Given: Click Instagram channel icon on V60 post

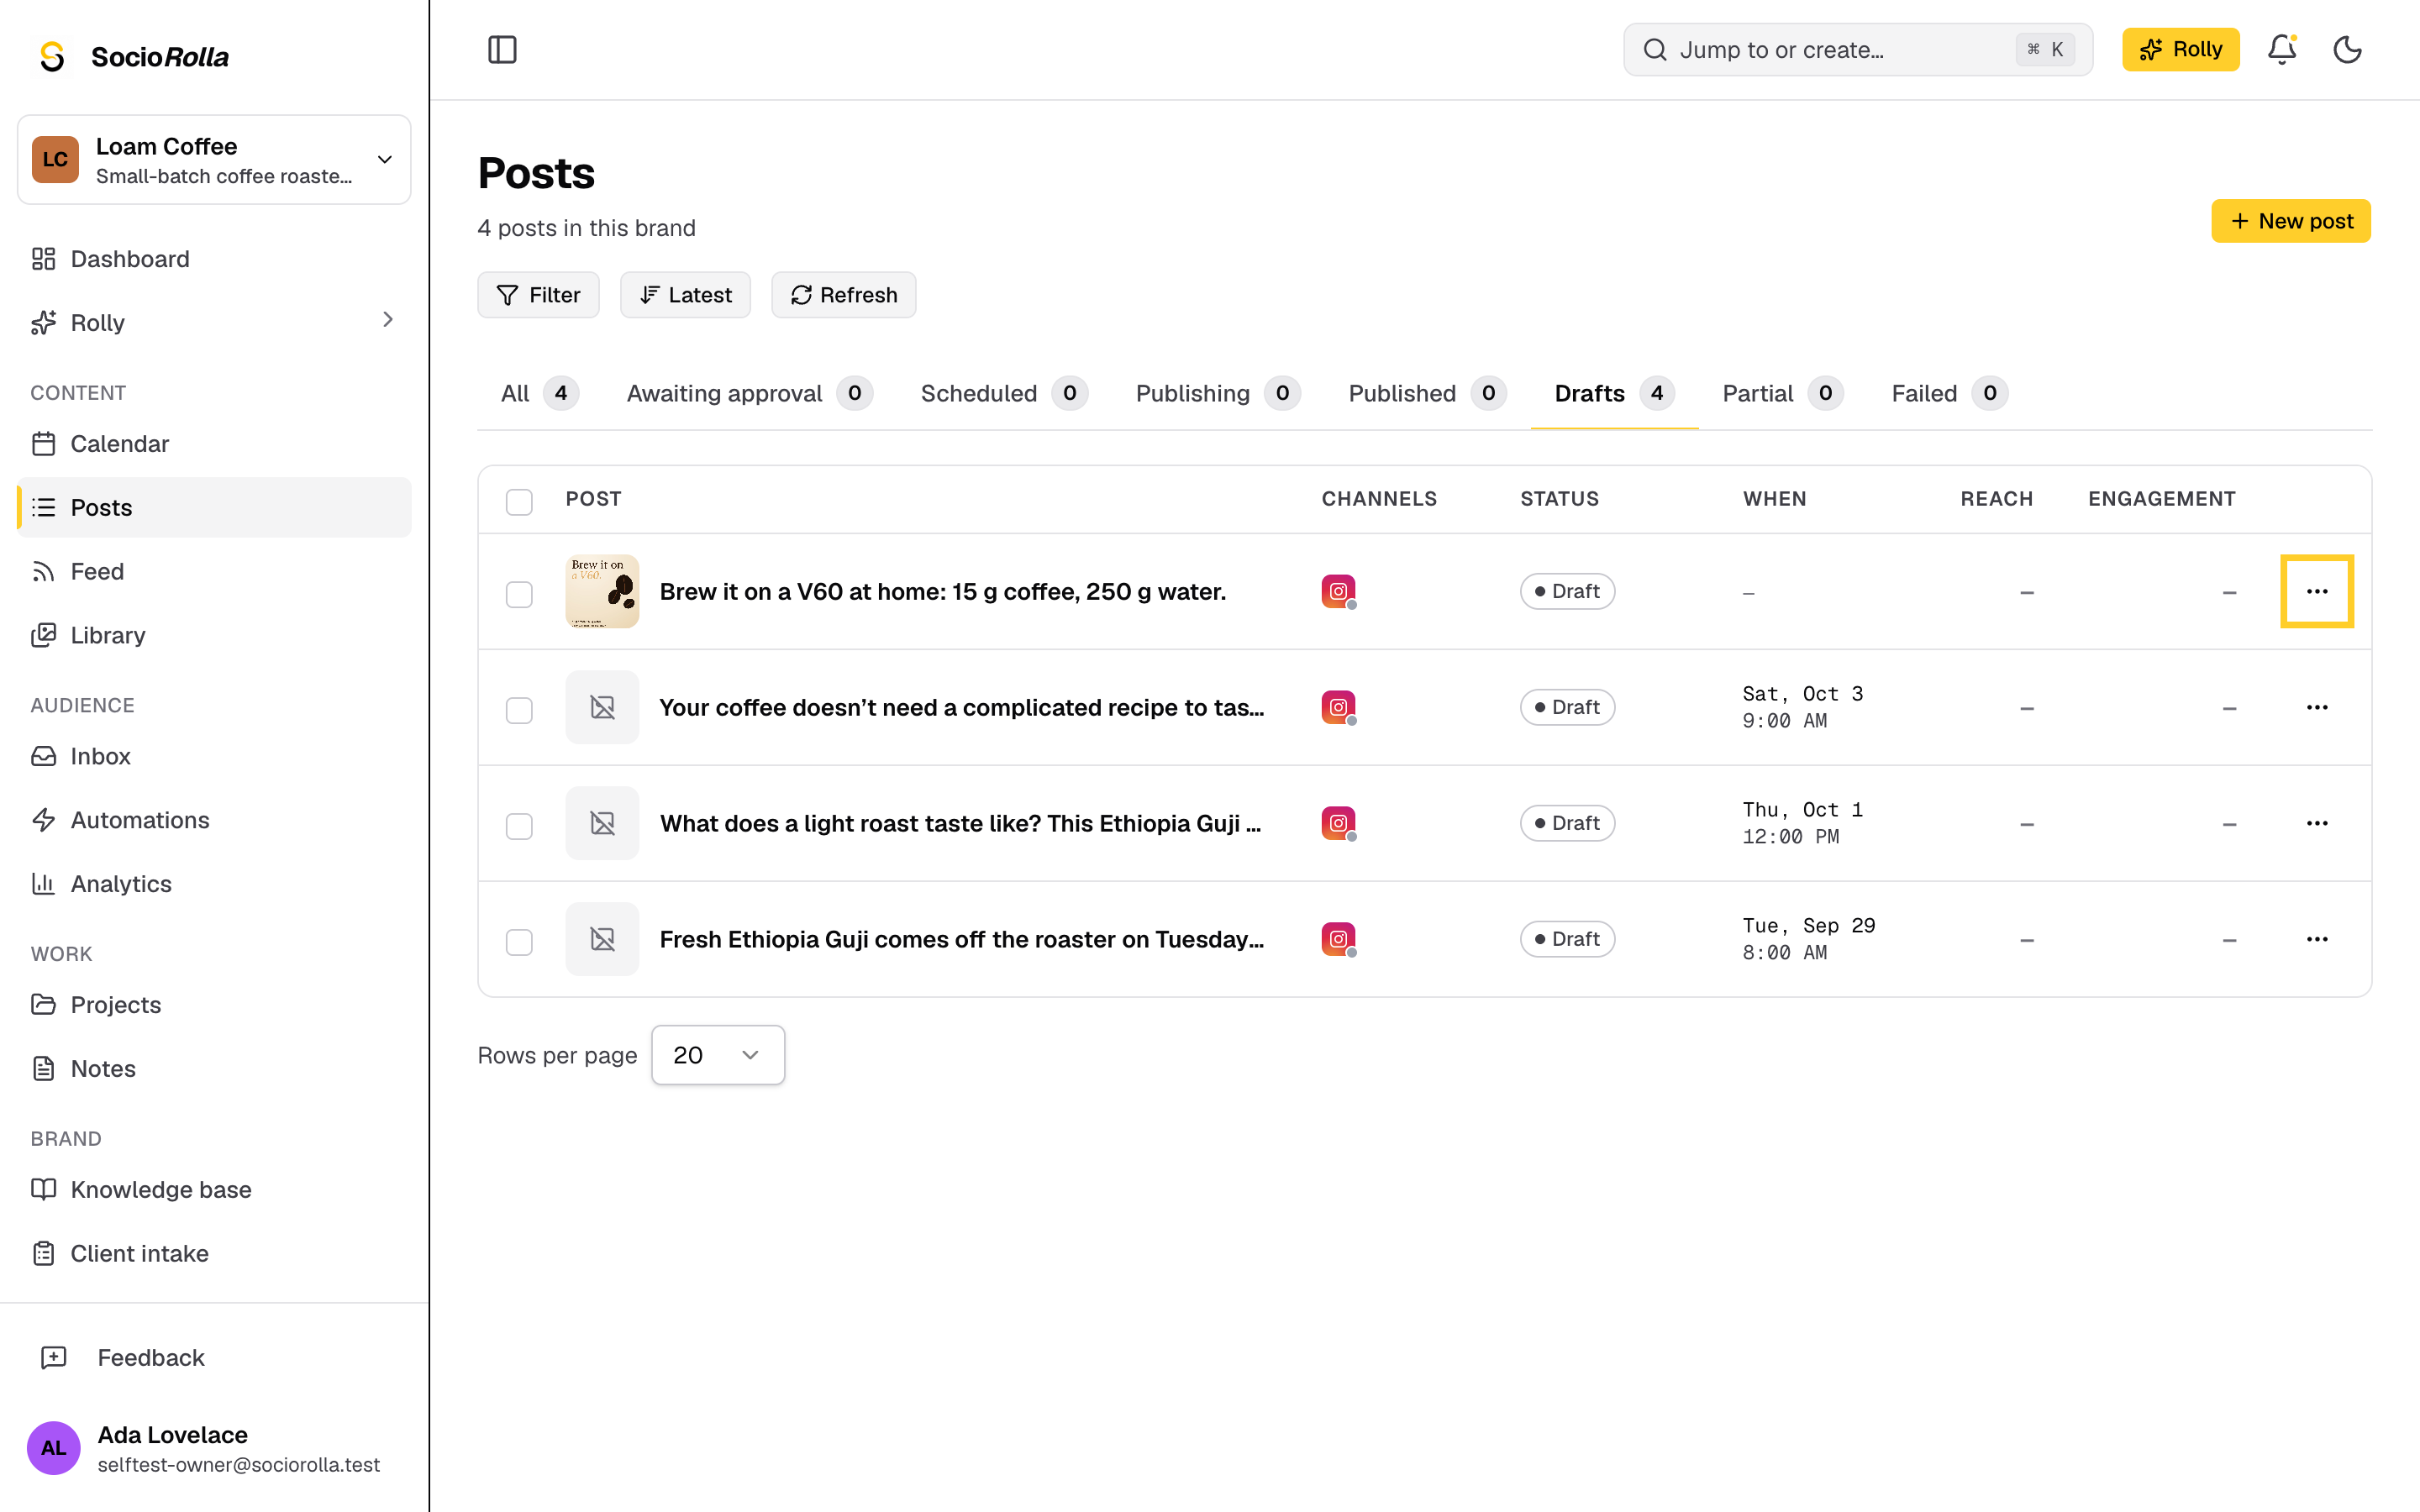Looking at the screenshot, I should 1338,591.
